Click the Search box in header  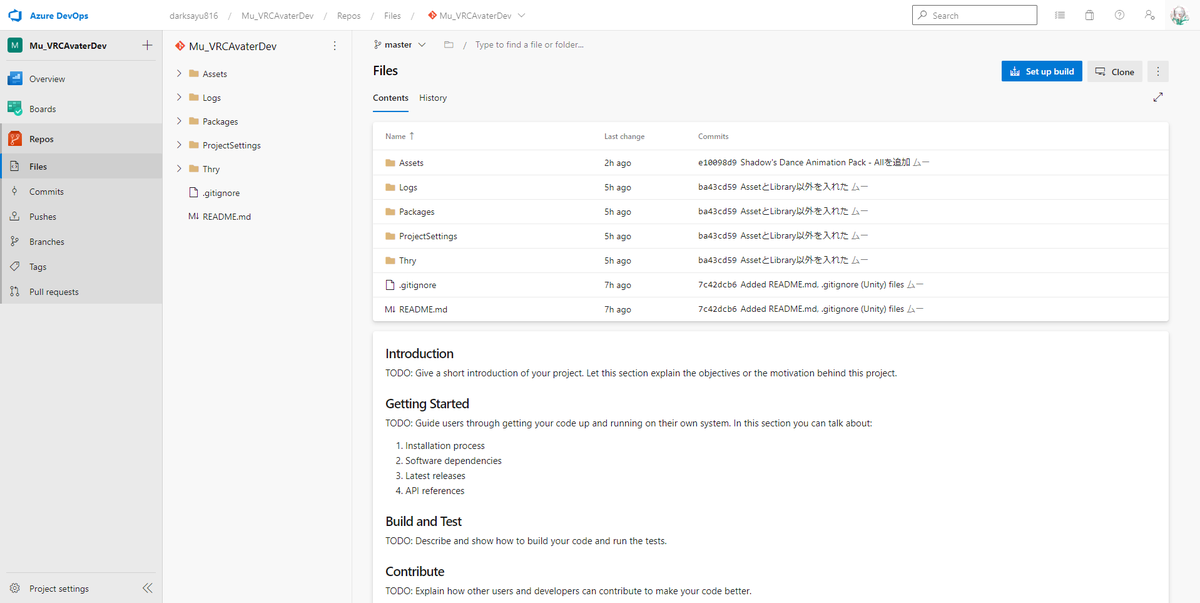[x=975, y=15]
